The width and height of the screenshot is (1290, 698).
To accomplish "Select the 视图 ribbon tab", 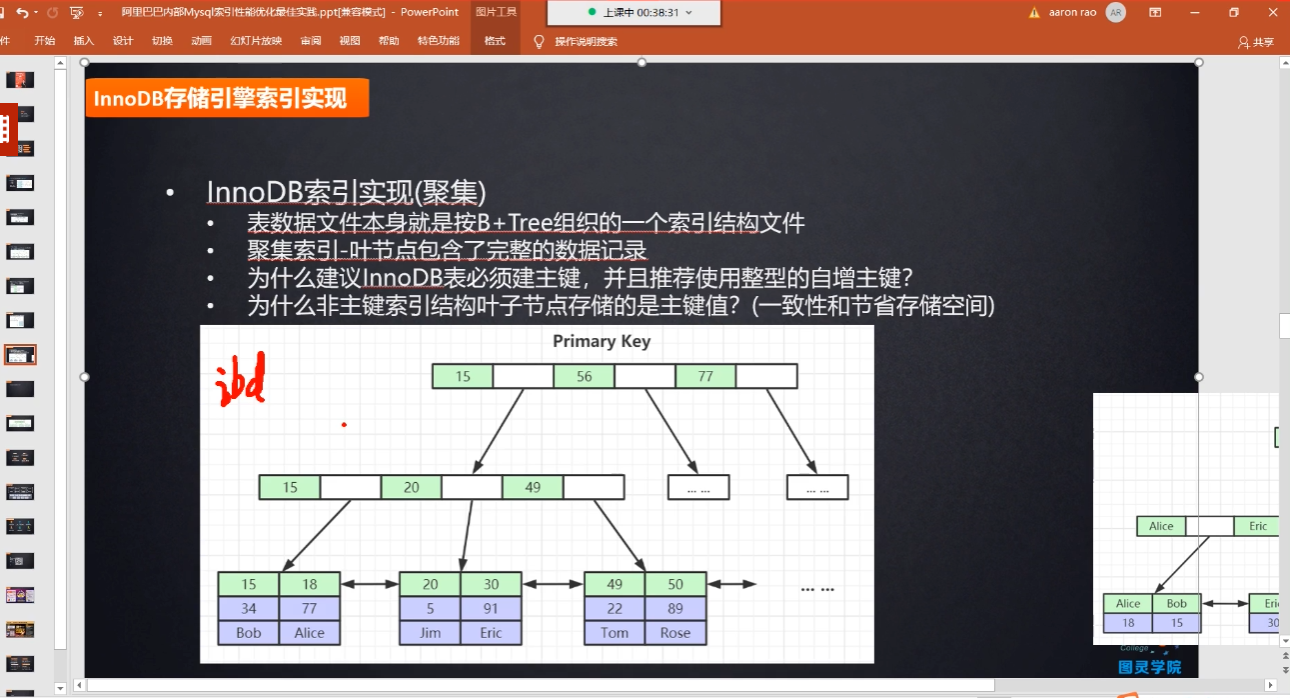I will 350,41.
